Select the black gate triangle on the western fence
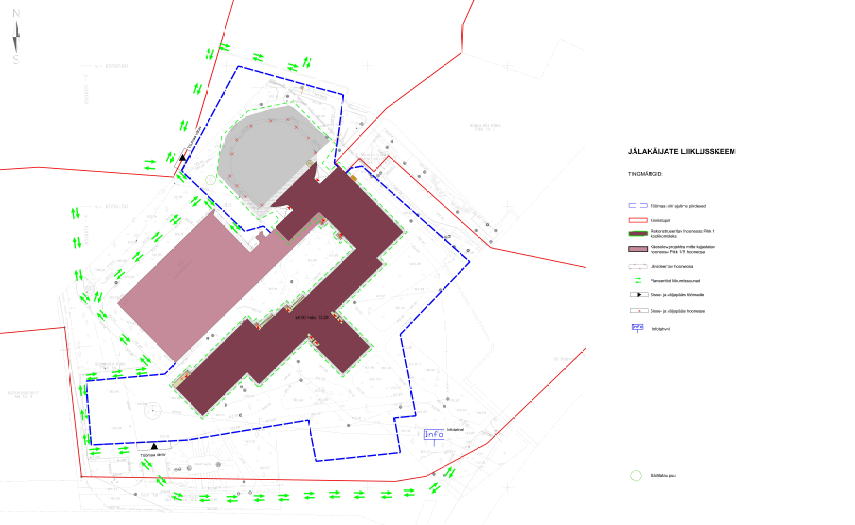 click(x=182, y=157)
